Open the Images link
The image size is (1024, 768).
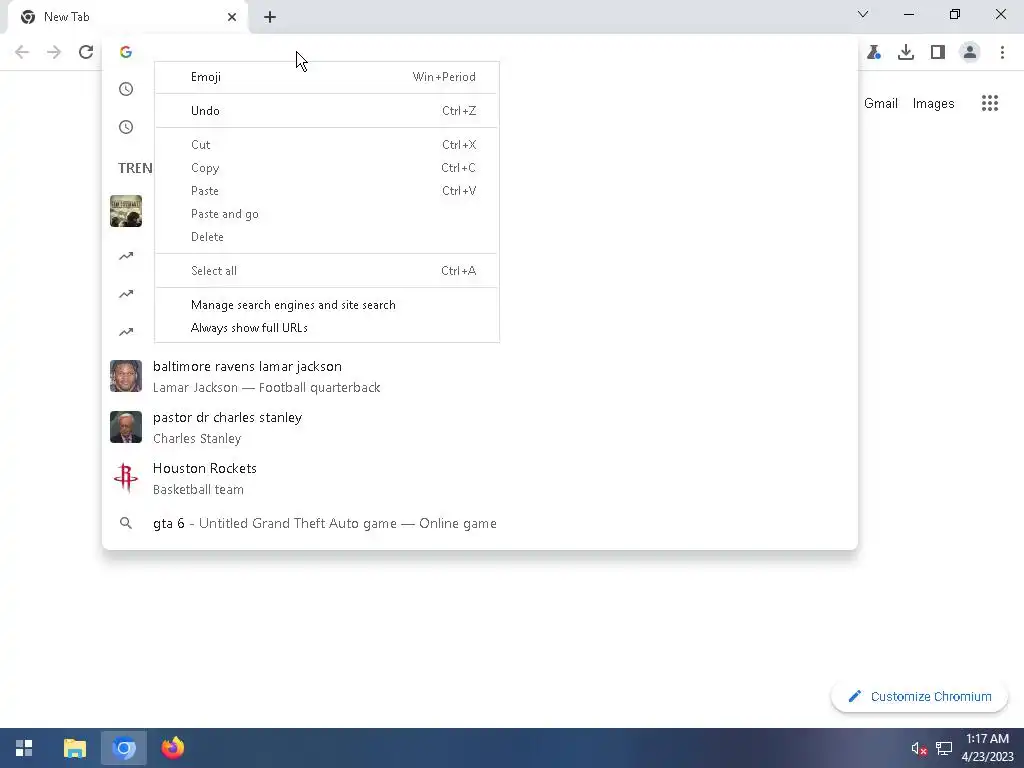pos(933,103)
